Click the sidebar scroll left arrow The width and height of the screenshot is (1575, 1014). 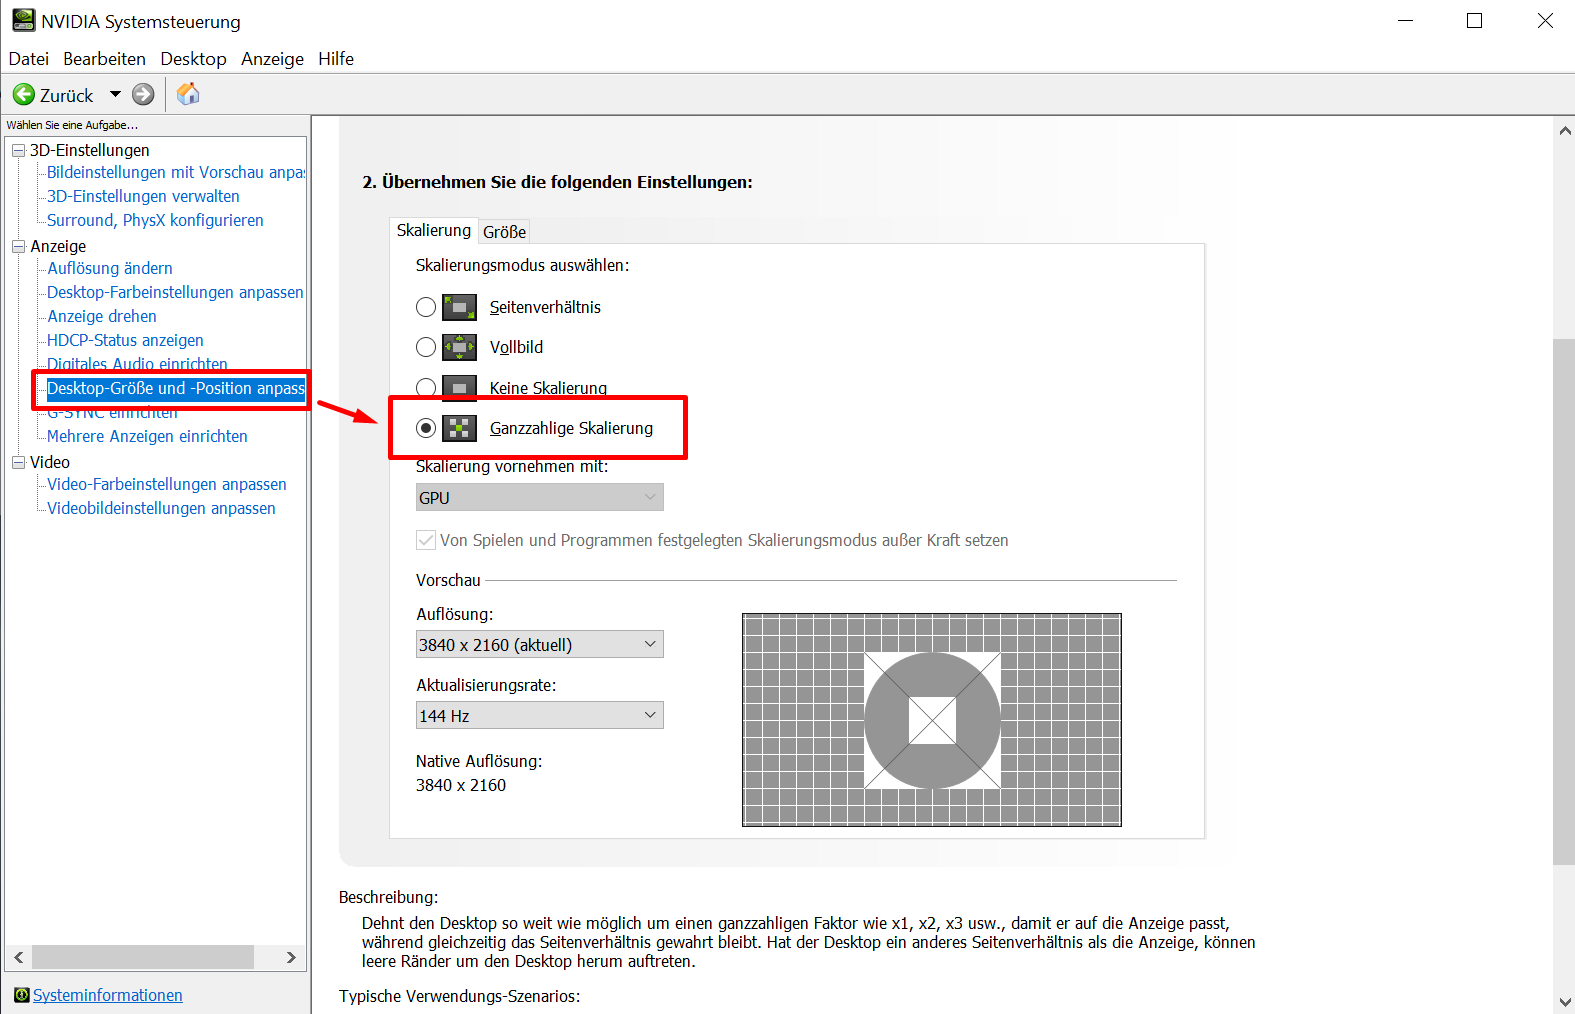pos(19,957)
